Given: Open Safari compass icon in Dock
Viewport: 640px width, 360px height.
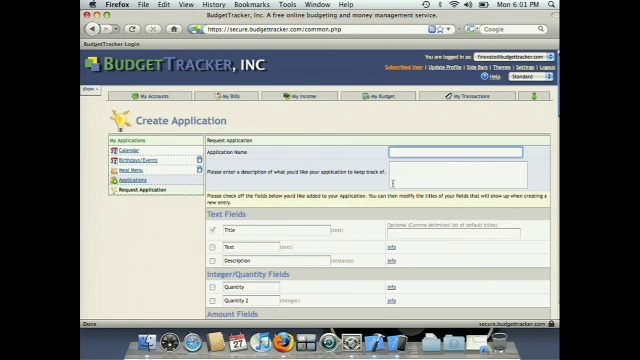Looking at the screenshot, I should [192, 342].
